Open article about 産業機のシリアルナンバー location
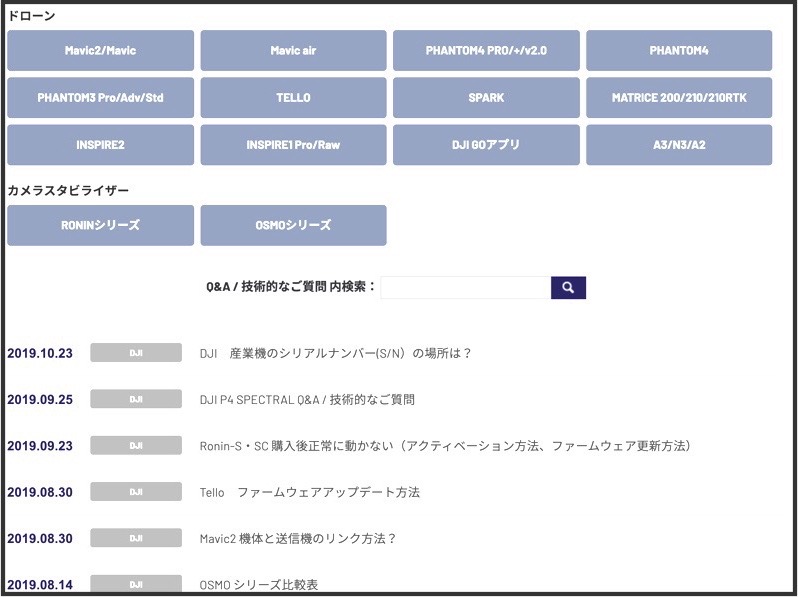The height and width of the screenshot is (597, 798). pos(335,353)
